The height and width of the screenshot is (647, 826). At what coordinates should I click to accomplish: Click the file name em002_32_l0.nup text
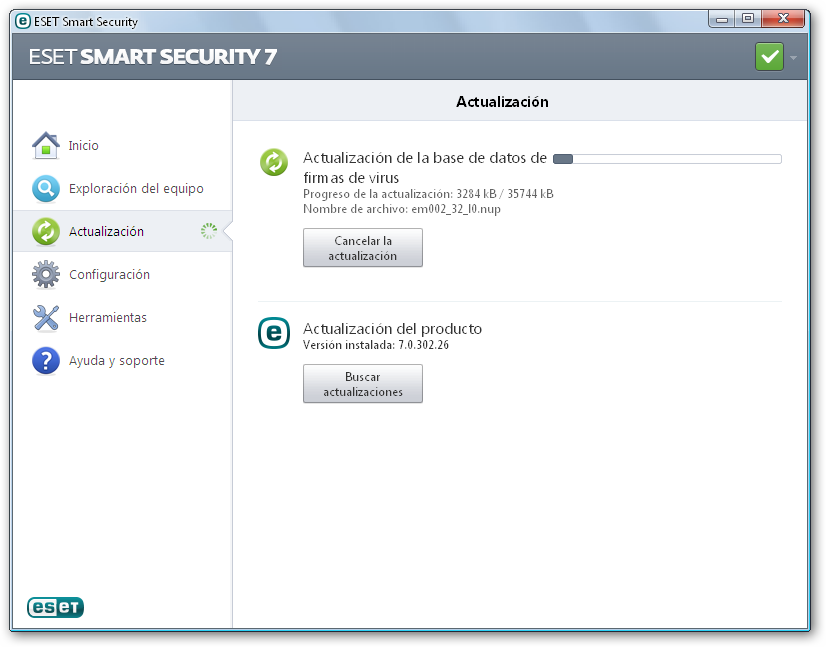pos(401,209)
